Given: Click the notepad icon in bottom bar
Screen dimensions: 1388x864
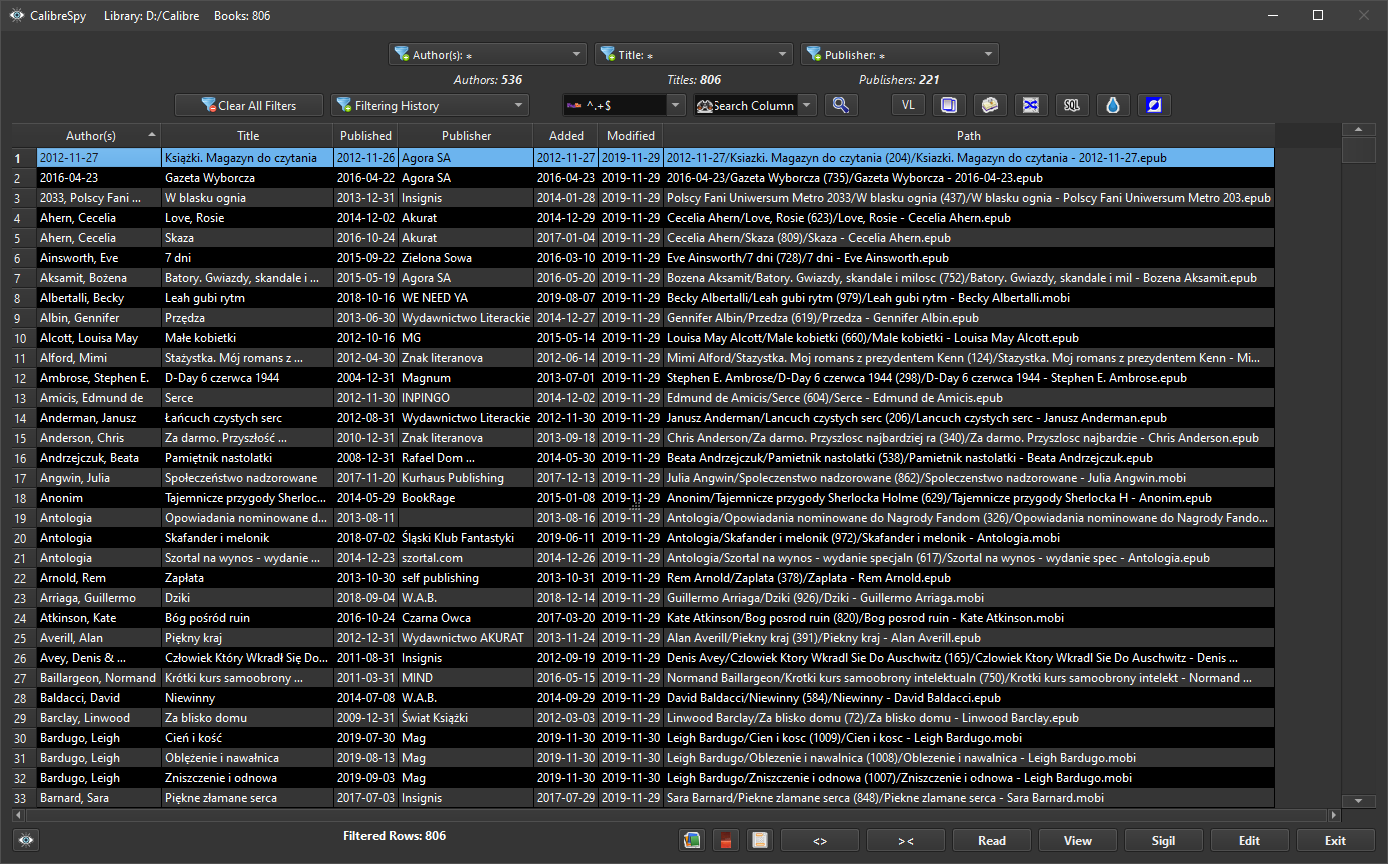Looking at the screenshot, I should (760, 841).
